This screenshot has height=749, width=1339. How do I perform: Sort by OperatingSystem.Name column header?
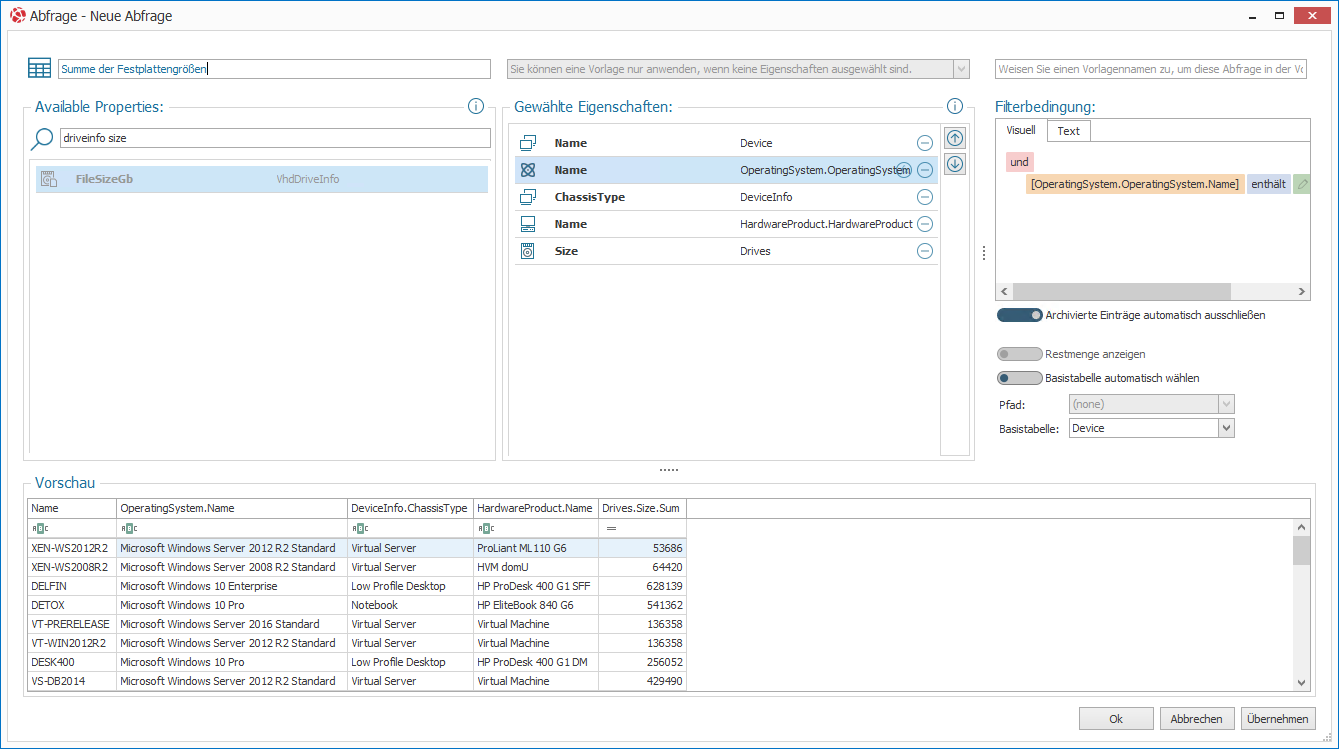point(232,508)
